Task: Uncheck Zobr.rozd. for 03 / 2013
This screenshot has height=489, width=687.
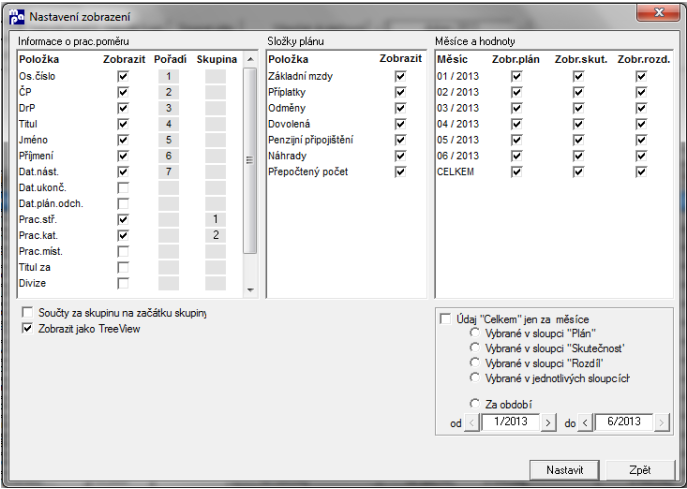Action: pos(641,108)
